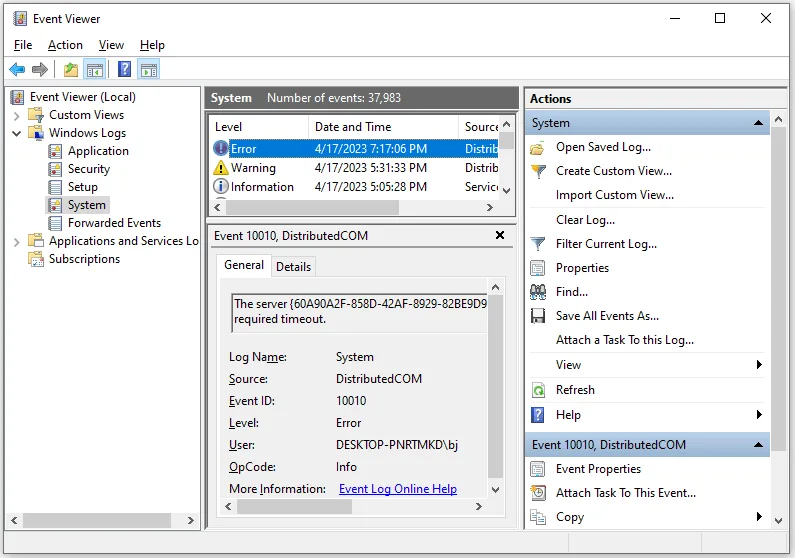Viewport: 795px width, 558px height.
Task: Click the Up One Level folder icon
Action: point(71,69)
